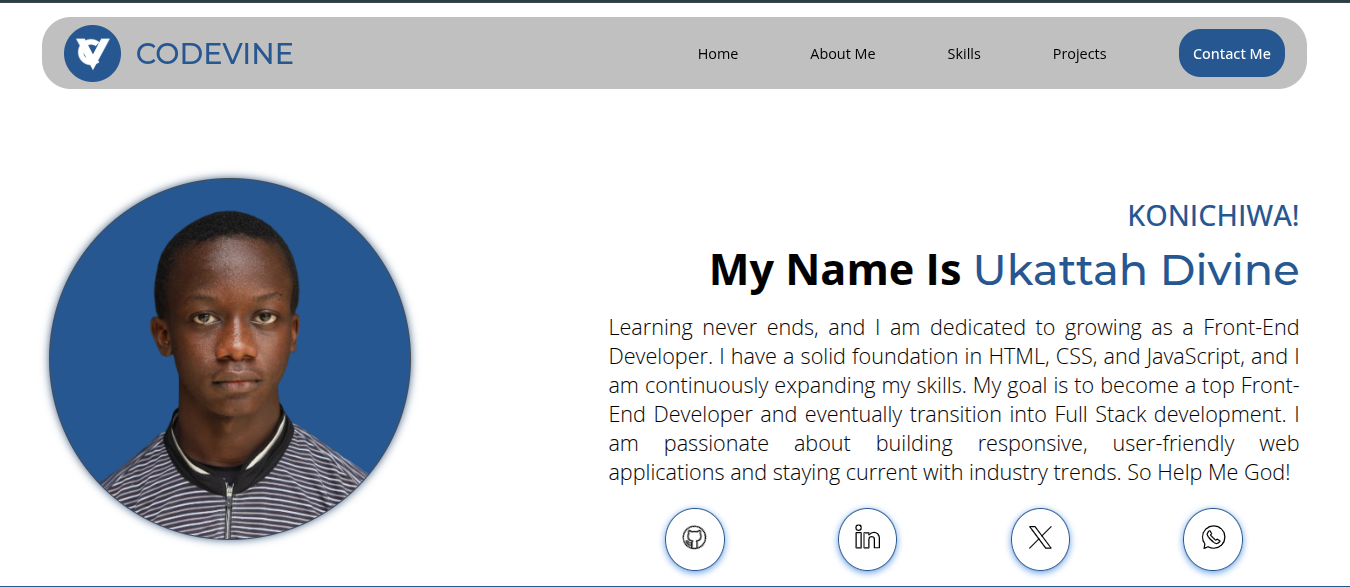Screen dimensions: 1350x587
Task: Click the KONICHIWA! greeting text
Action: [x=1213, y=215]
